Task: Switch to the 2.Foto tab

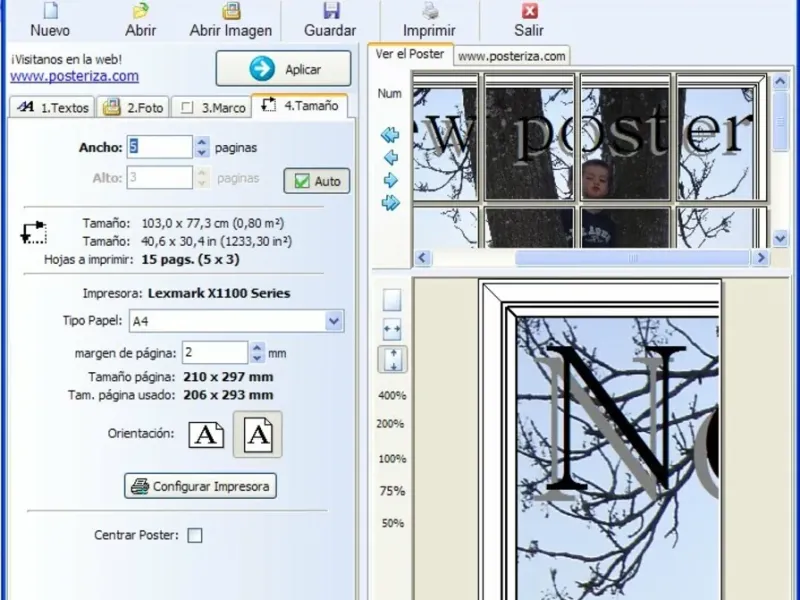Action: (x=133, y=107)
